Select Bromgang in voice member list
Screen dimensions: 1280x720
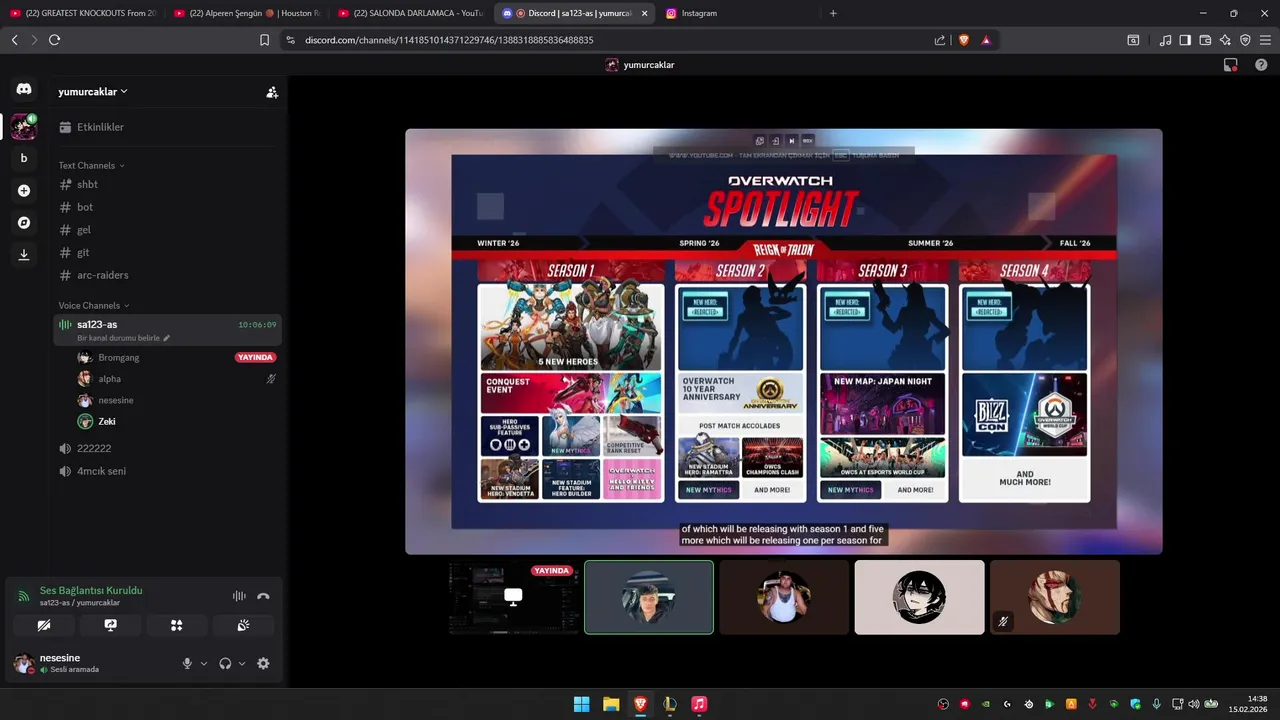click(x=176, y=357)
